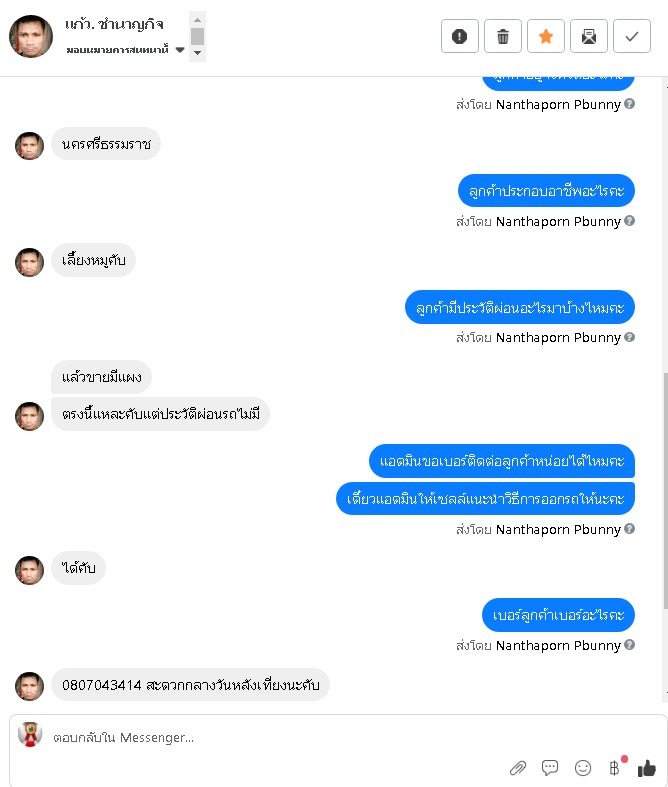Open the contact's large profile picture
Screen dimensions: 668x787
pos(31,36)
